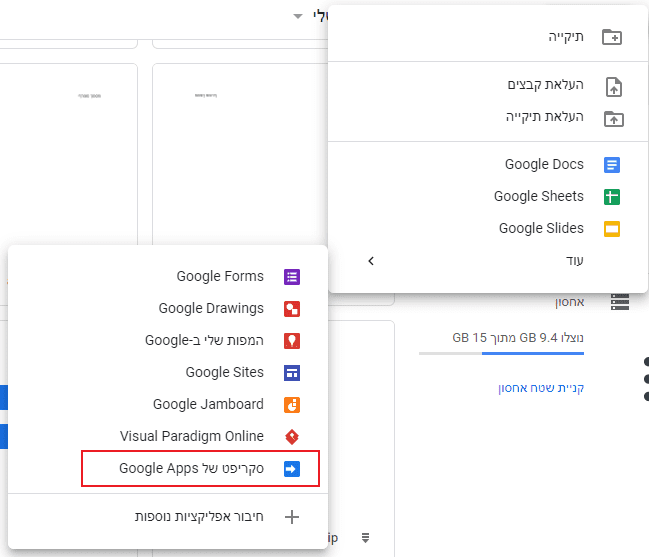
Task: Create a new Google Slides presentation
Action: 488,228
